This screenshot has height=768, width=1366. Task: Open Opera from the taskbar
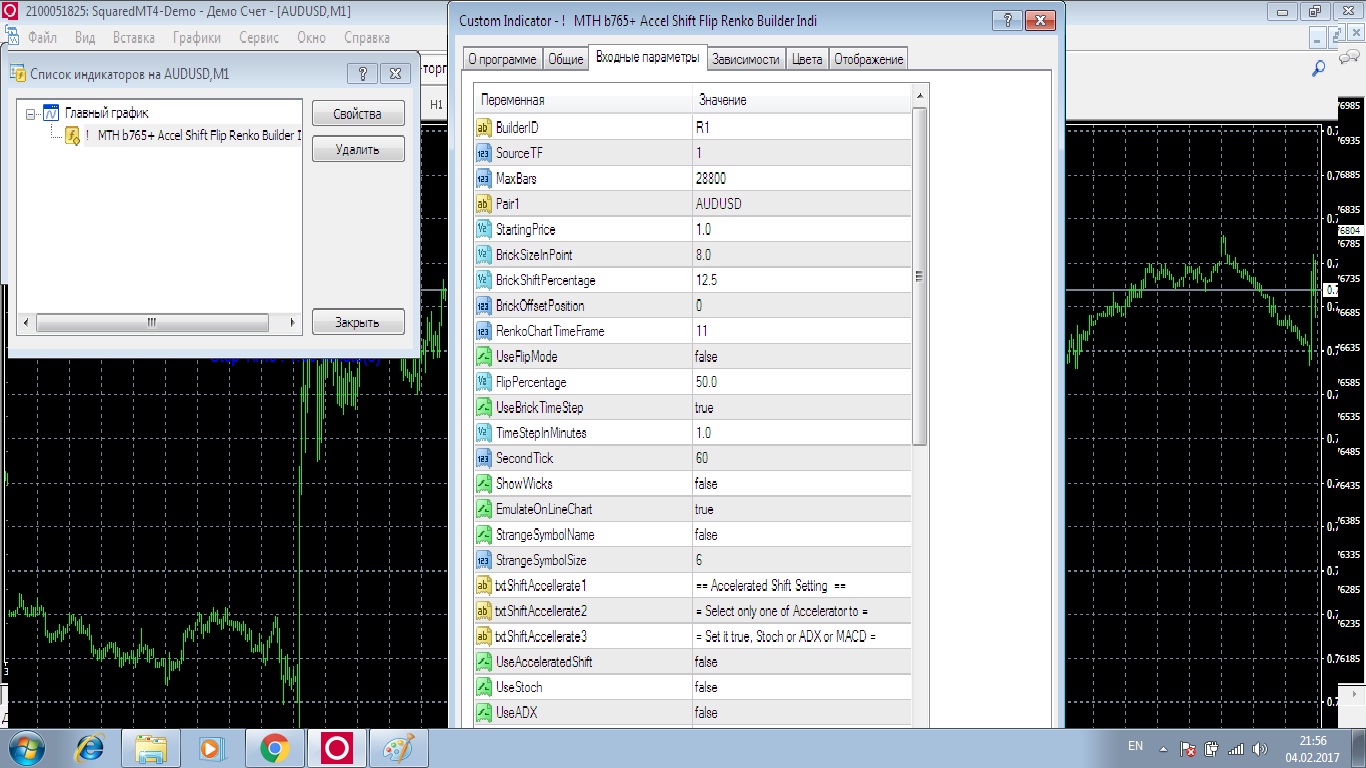(x=336, y=747)
